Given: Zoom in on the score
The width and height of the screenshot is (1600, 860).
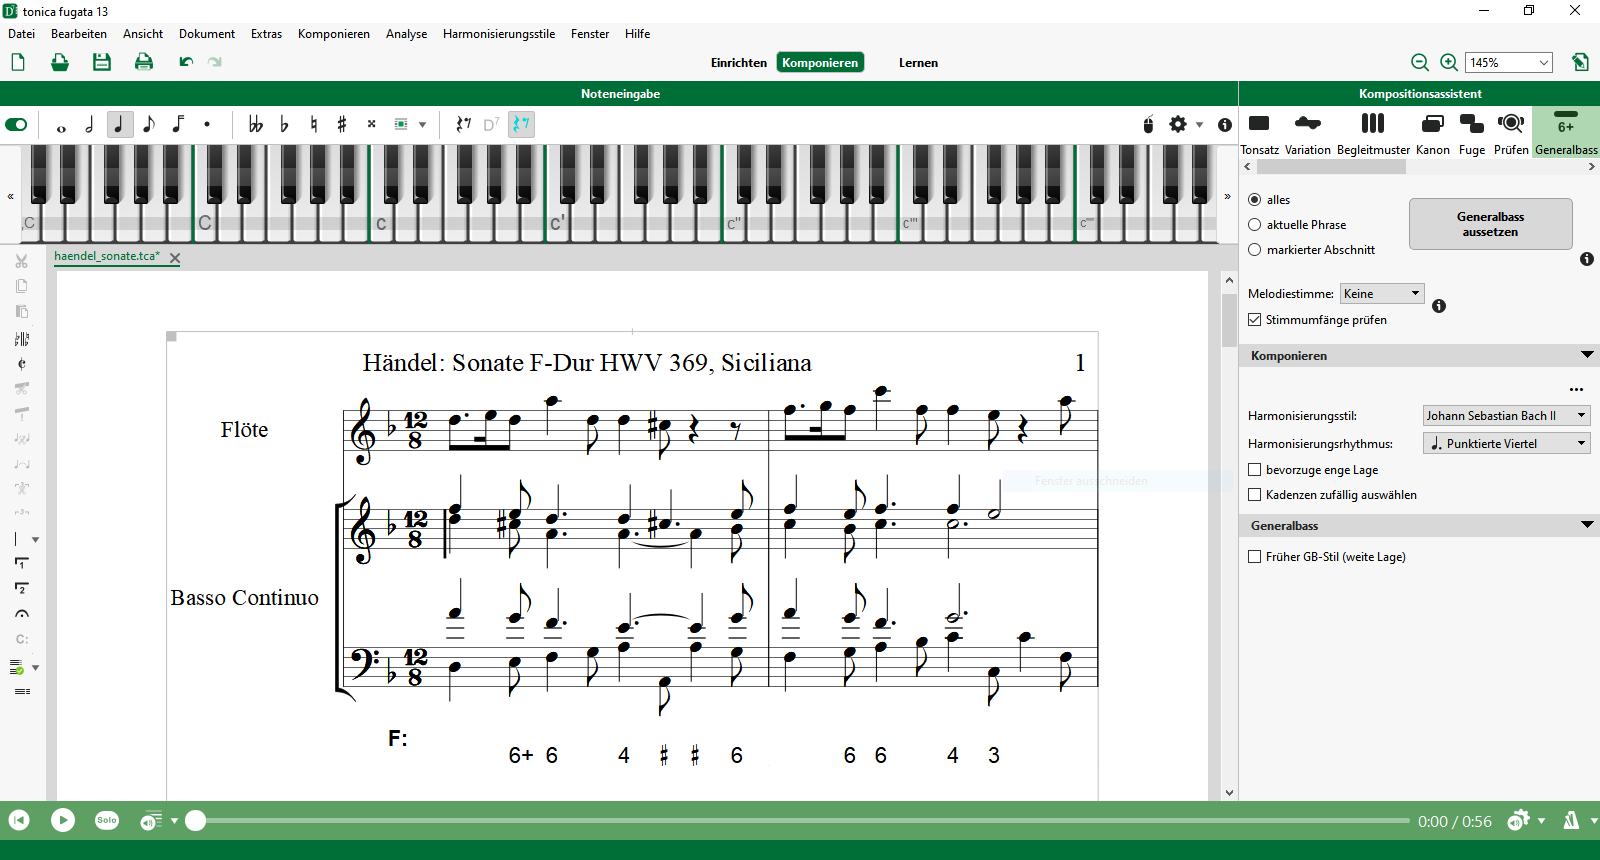Looking at the screenshot, I should 1449,62.
